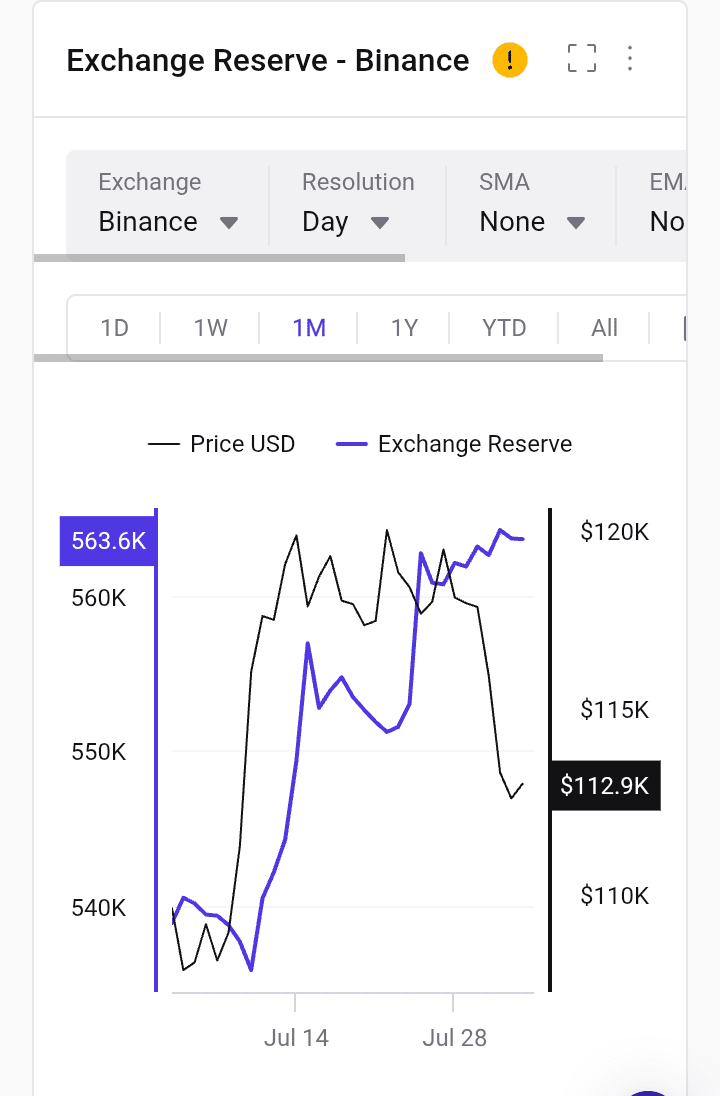720x1096 pixels.
Task: Expand chart to fullscreen view
Action: [x=581, y=58]
